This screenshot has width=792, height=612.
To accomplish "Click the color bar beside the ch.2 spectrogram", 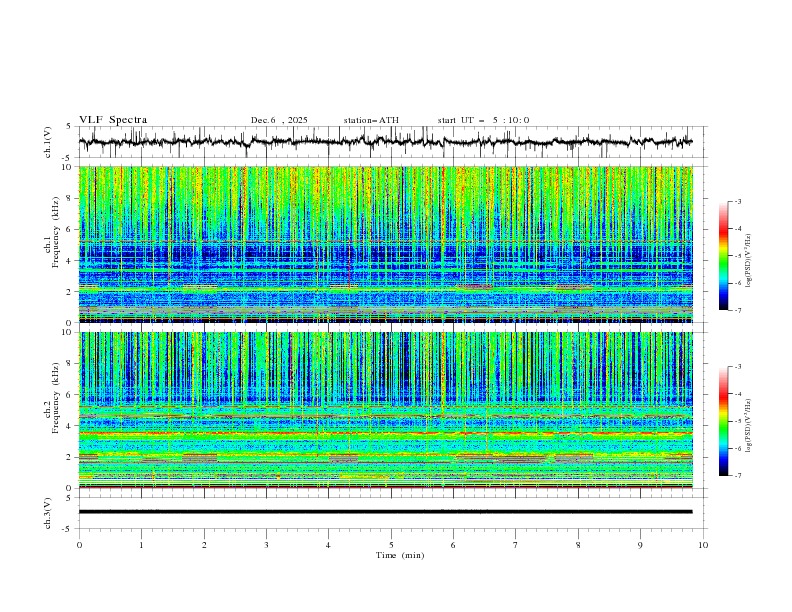I will [x=724, y=421].
